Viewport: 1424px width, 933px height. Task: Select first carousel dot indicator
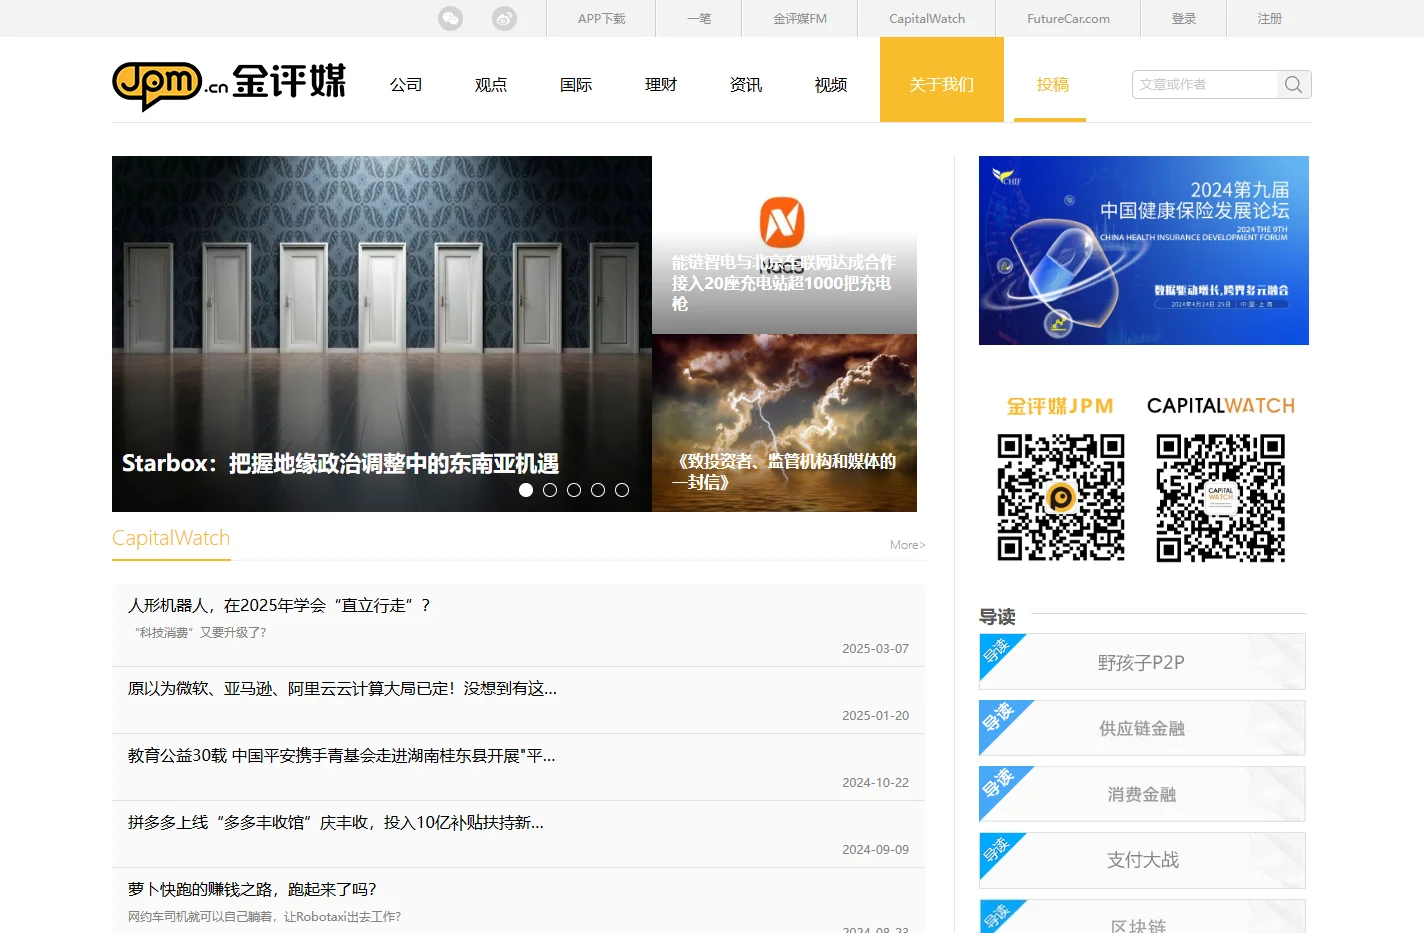pyautogui.click(x=526, y=490)
